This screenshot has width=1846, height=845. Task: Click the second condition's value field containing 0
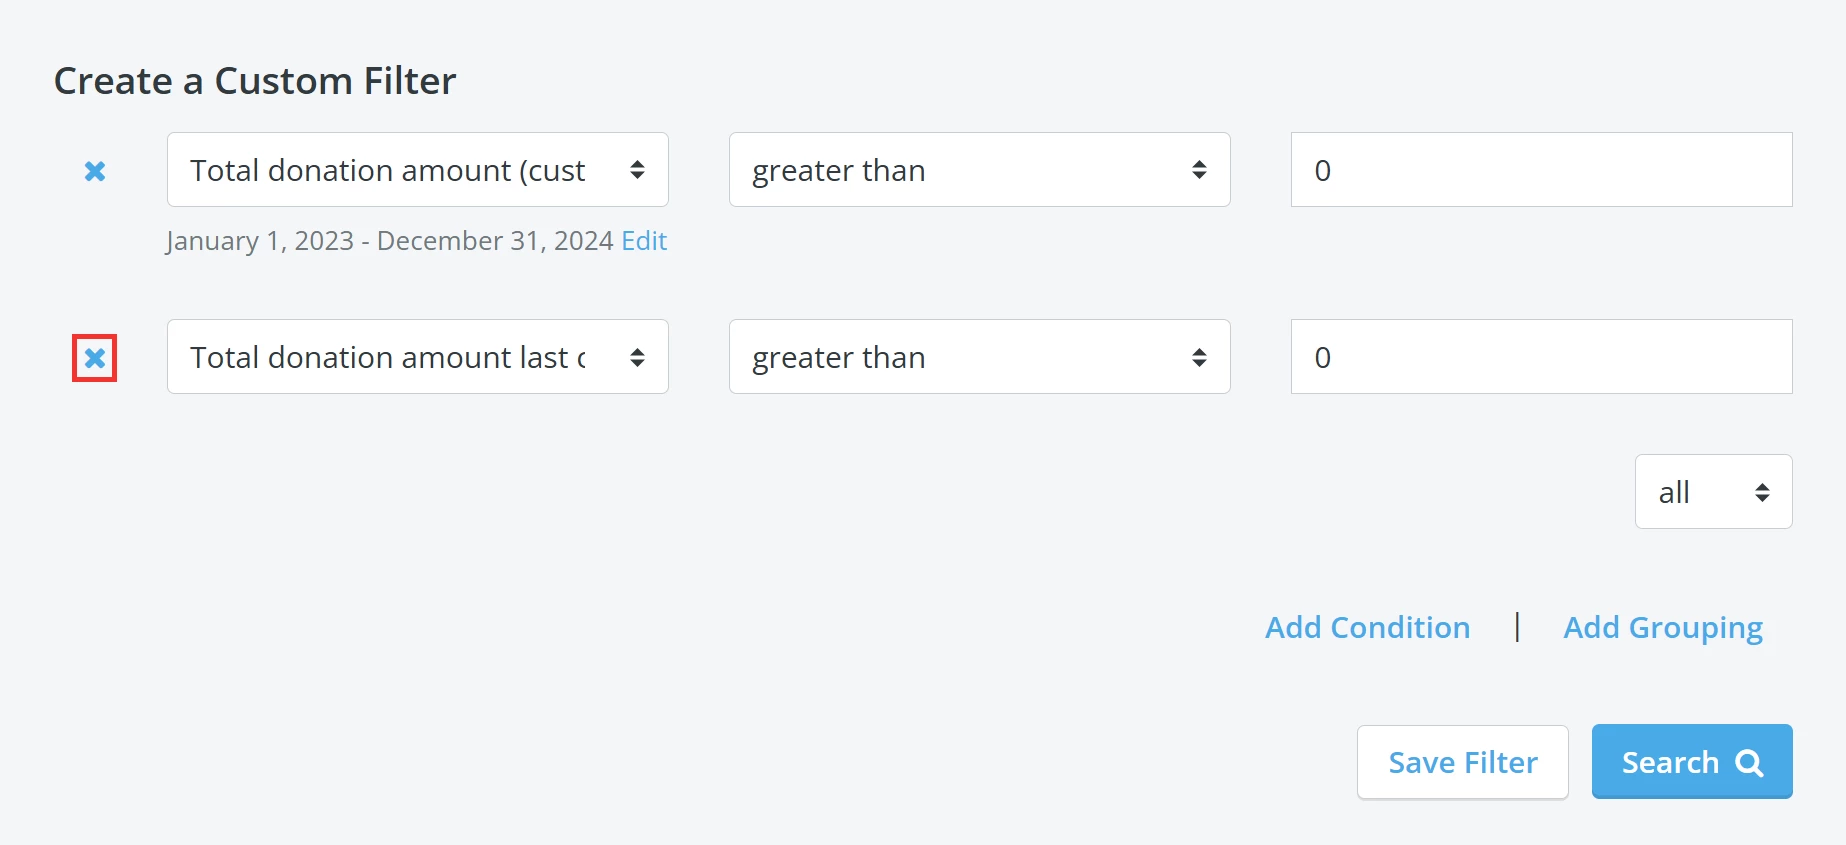click(1540, 357)
